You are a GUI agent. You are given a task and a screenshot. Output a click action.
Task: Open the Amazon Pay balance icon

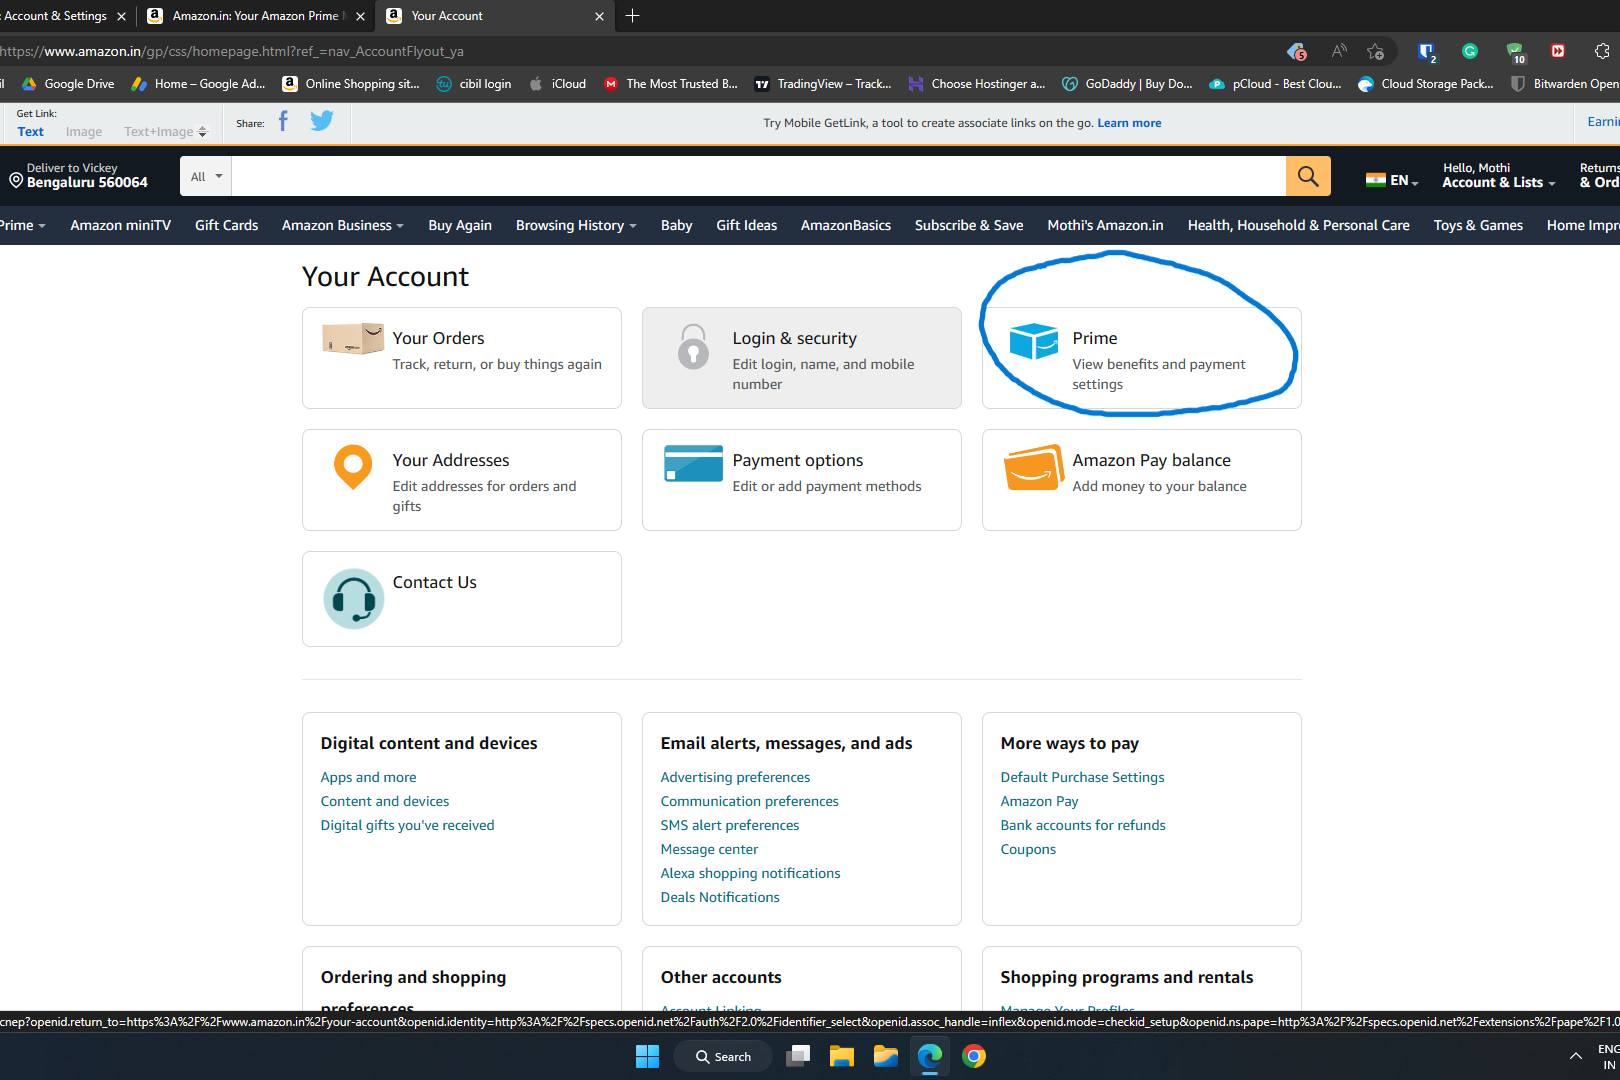(1033, 467)
